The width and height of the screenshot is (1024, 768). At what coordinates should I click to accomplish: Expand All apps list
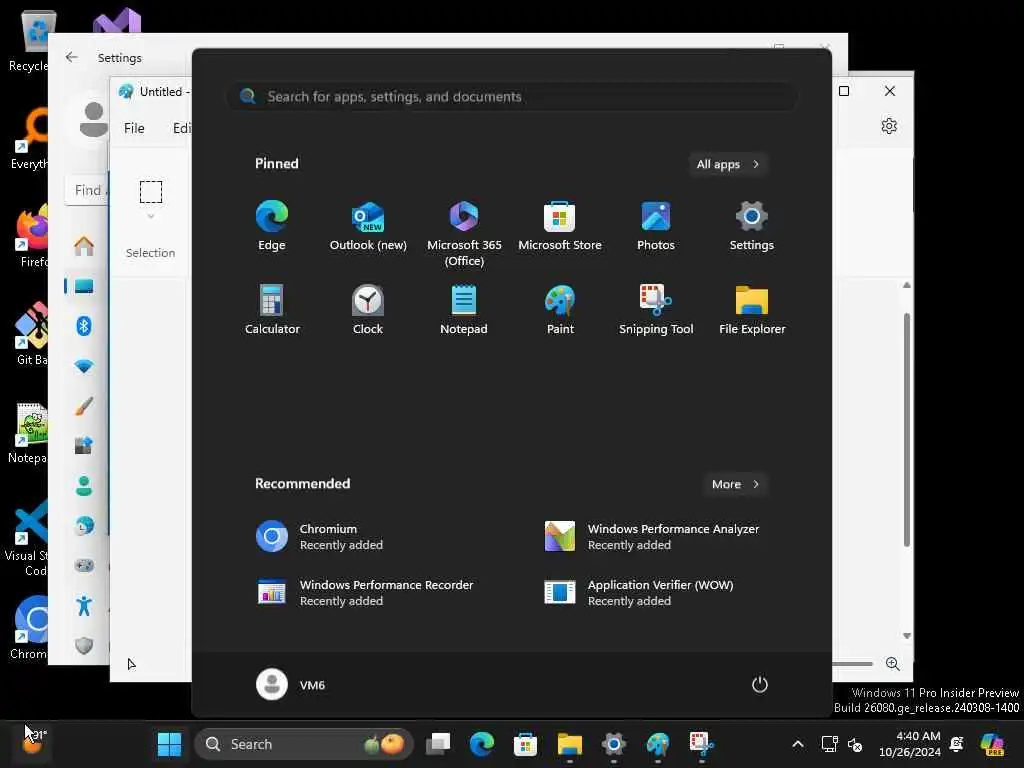728,164
